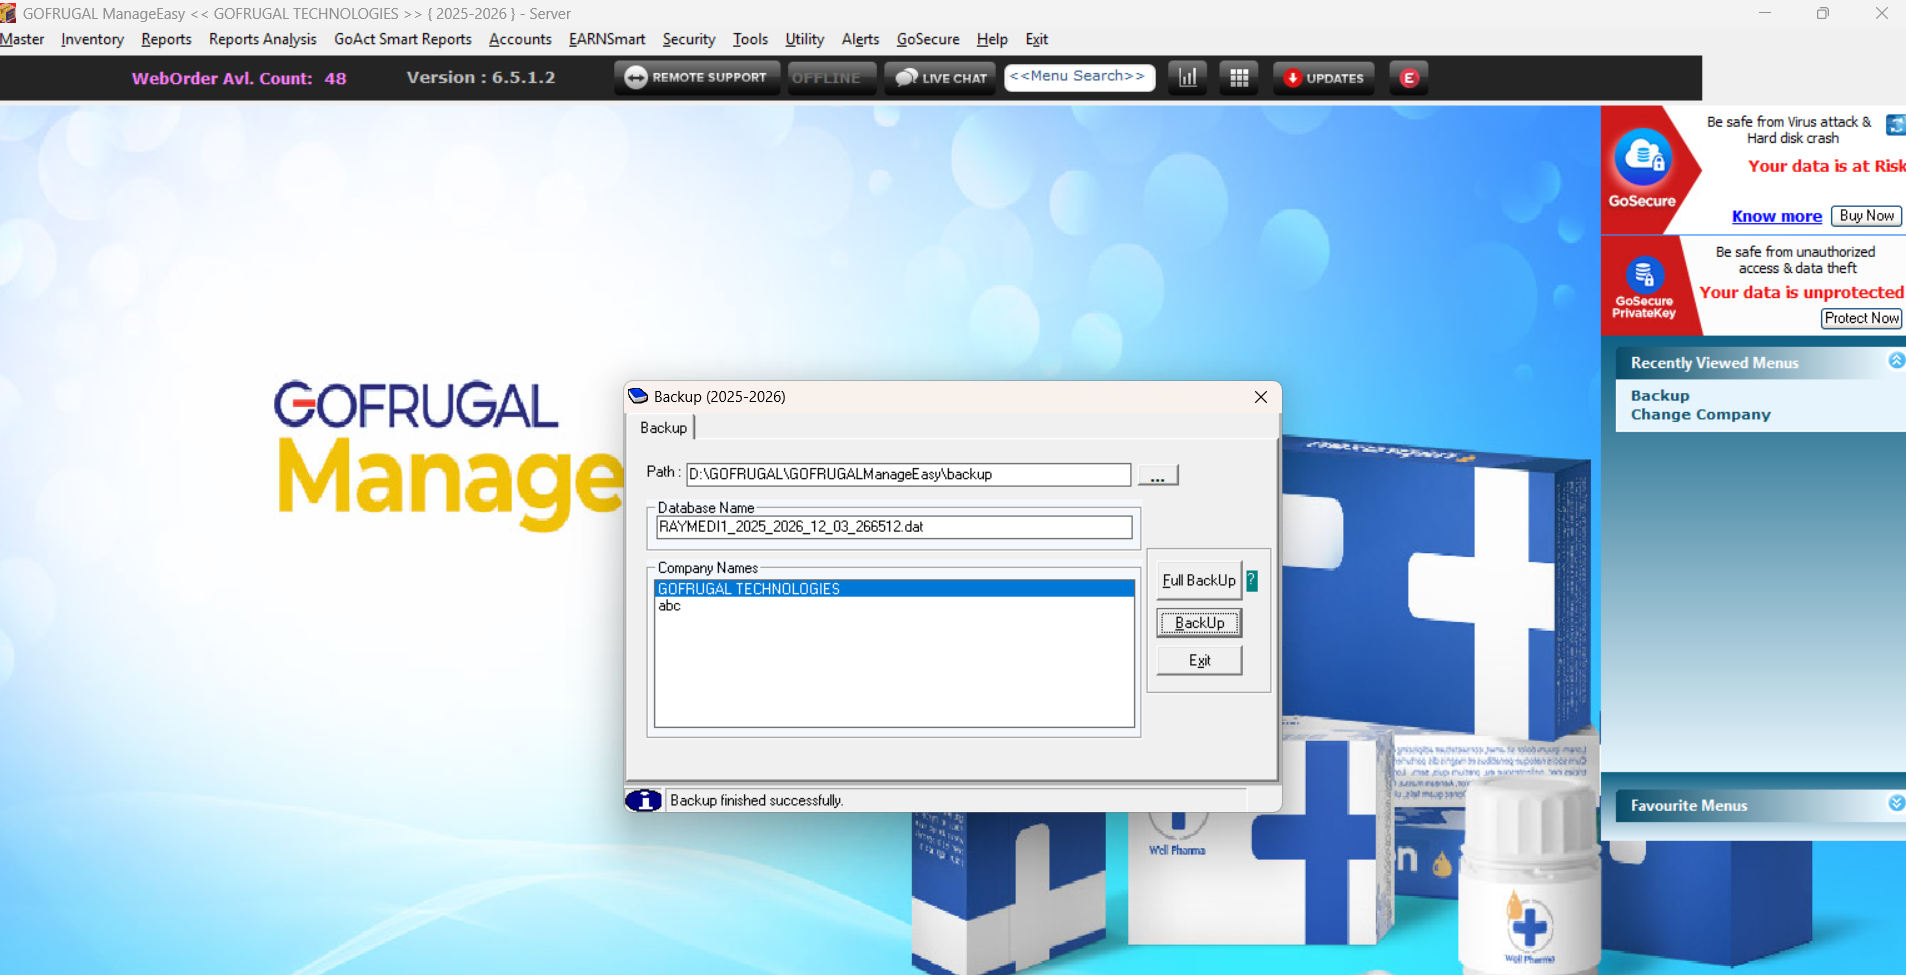Open the Tools menu
This screenshot has height=975, width=1906.
[750, 39]
